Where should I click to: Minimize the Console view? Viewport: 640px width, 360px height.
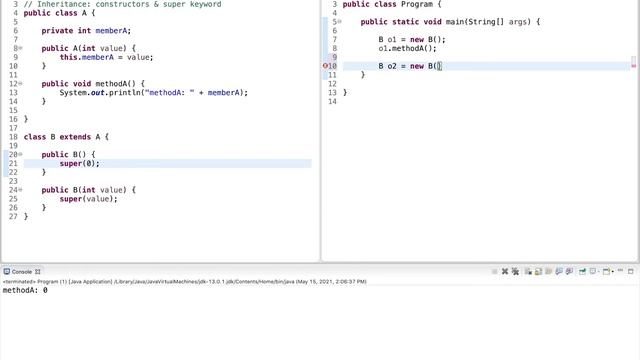coord(620,270)
